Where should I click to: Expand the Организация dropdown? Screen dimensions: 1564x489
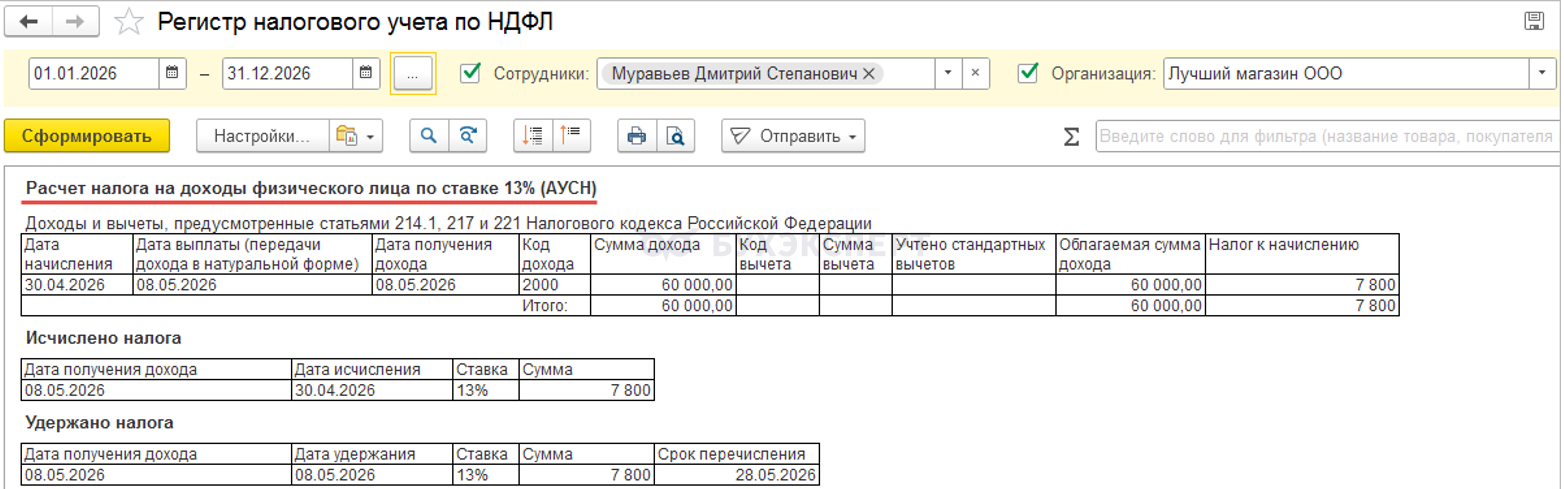[x=1542, y=73]
